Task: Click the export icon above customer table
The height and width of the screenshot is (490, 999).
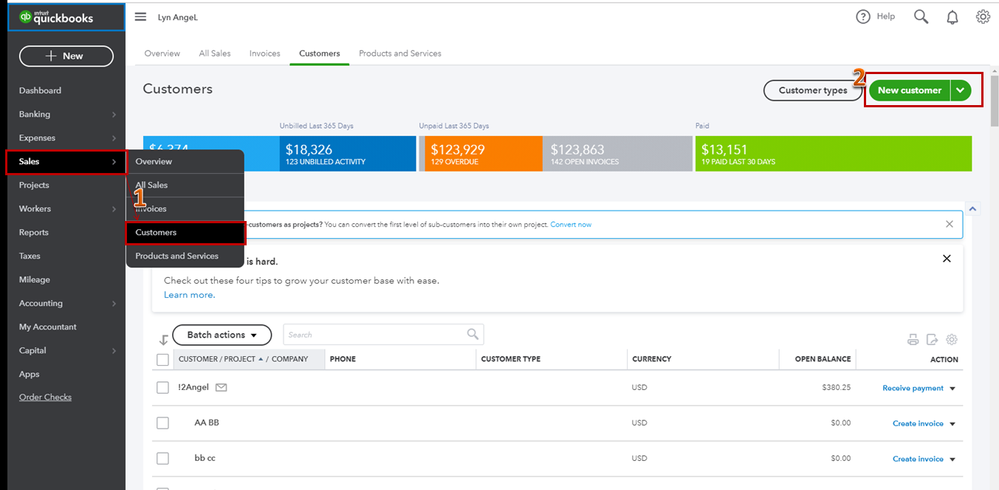Action: click(932, 339)
